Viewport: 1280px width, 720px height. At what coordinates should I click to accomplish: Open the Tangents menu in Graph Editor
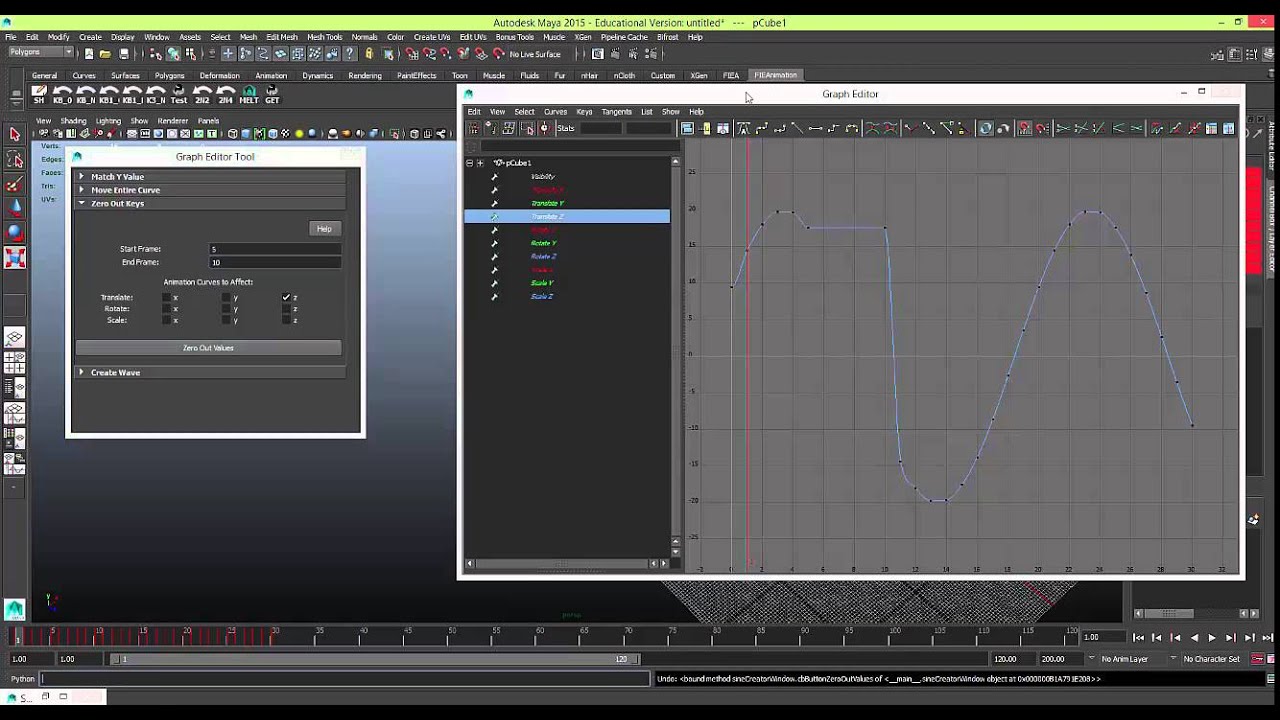(616, 112)
